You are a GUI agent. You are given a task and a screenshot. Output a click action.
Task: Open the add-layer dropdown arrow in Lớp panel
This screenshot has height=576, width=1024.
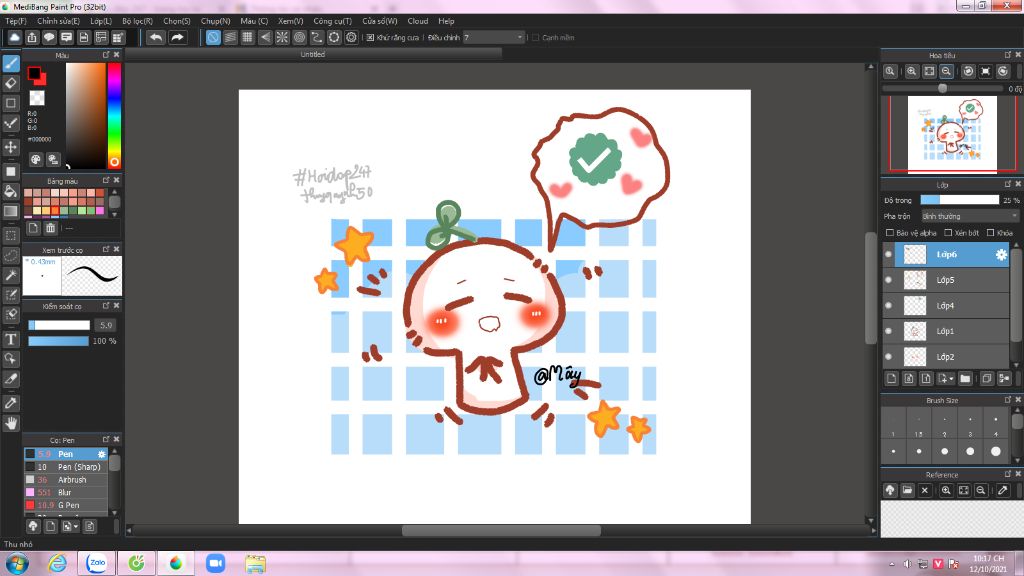click(951, 379)
